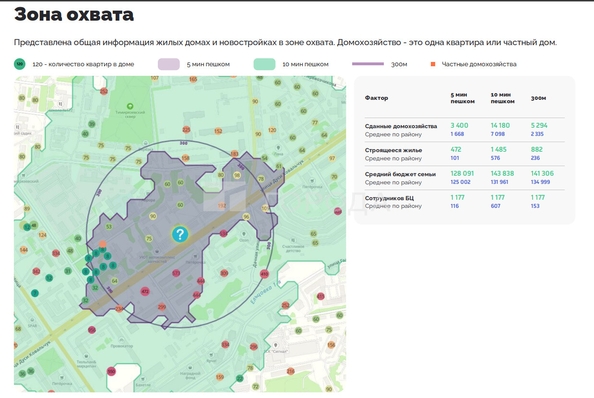This screenshot has height=398, width=594.
Task: Click the purple 5 min walk swatch
Action: (x=169, y=64)
